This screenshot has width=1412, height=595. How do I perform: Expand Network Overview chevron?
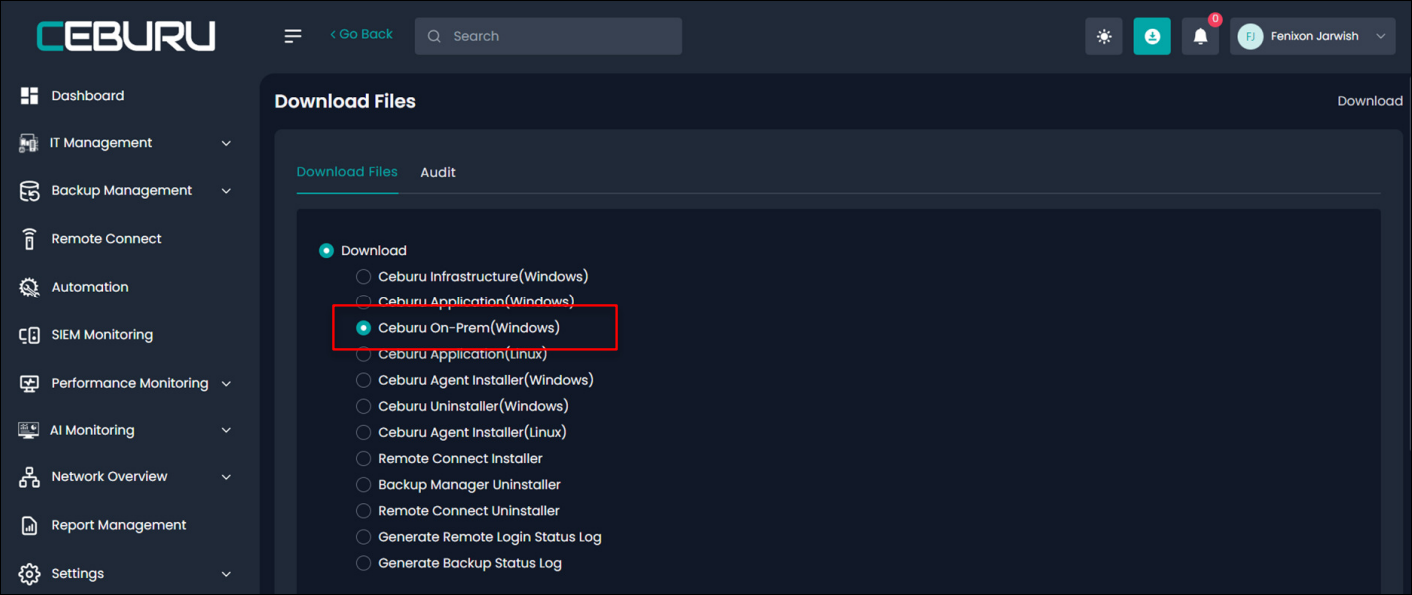tap(226, 477)
